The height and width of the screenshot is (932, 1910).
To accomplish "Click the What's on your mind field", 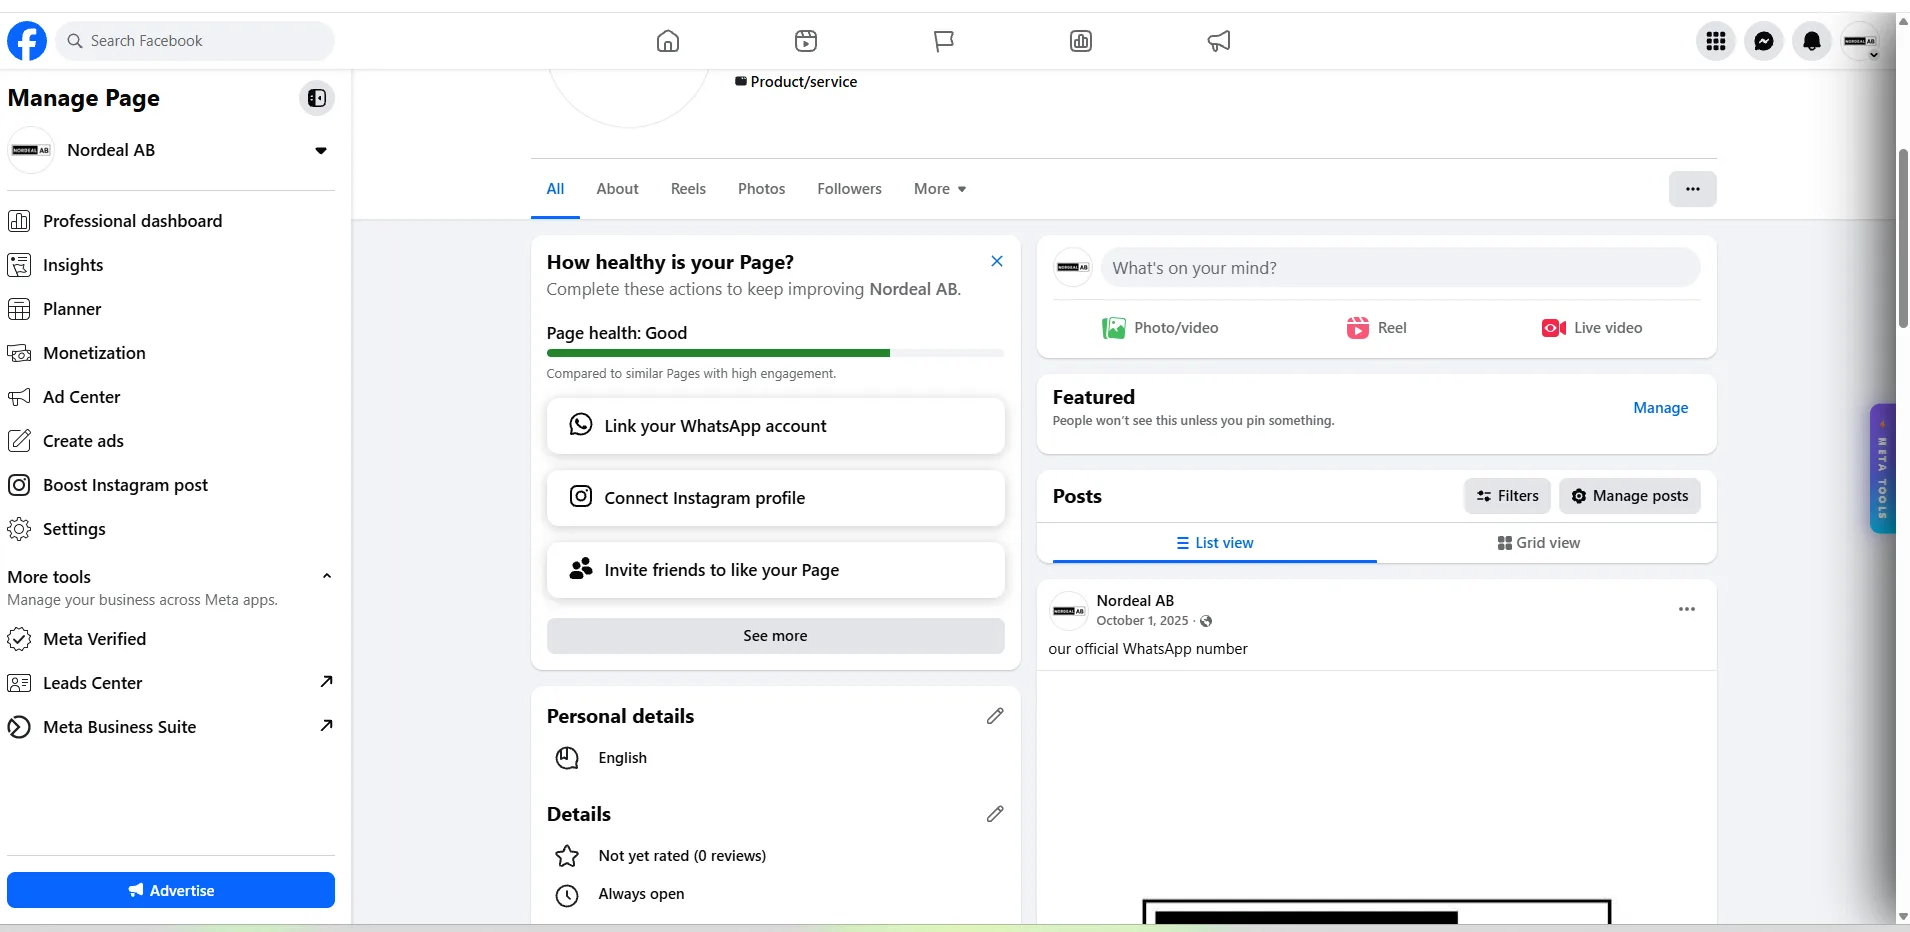I will [x=1400, y=268].
